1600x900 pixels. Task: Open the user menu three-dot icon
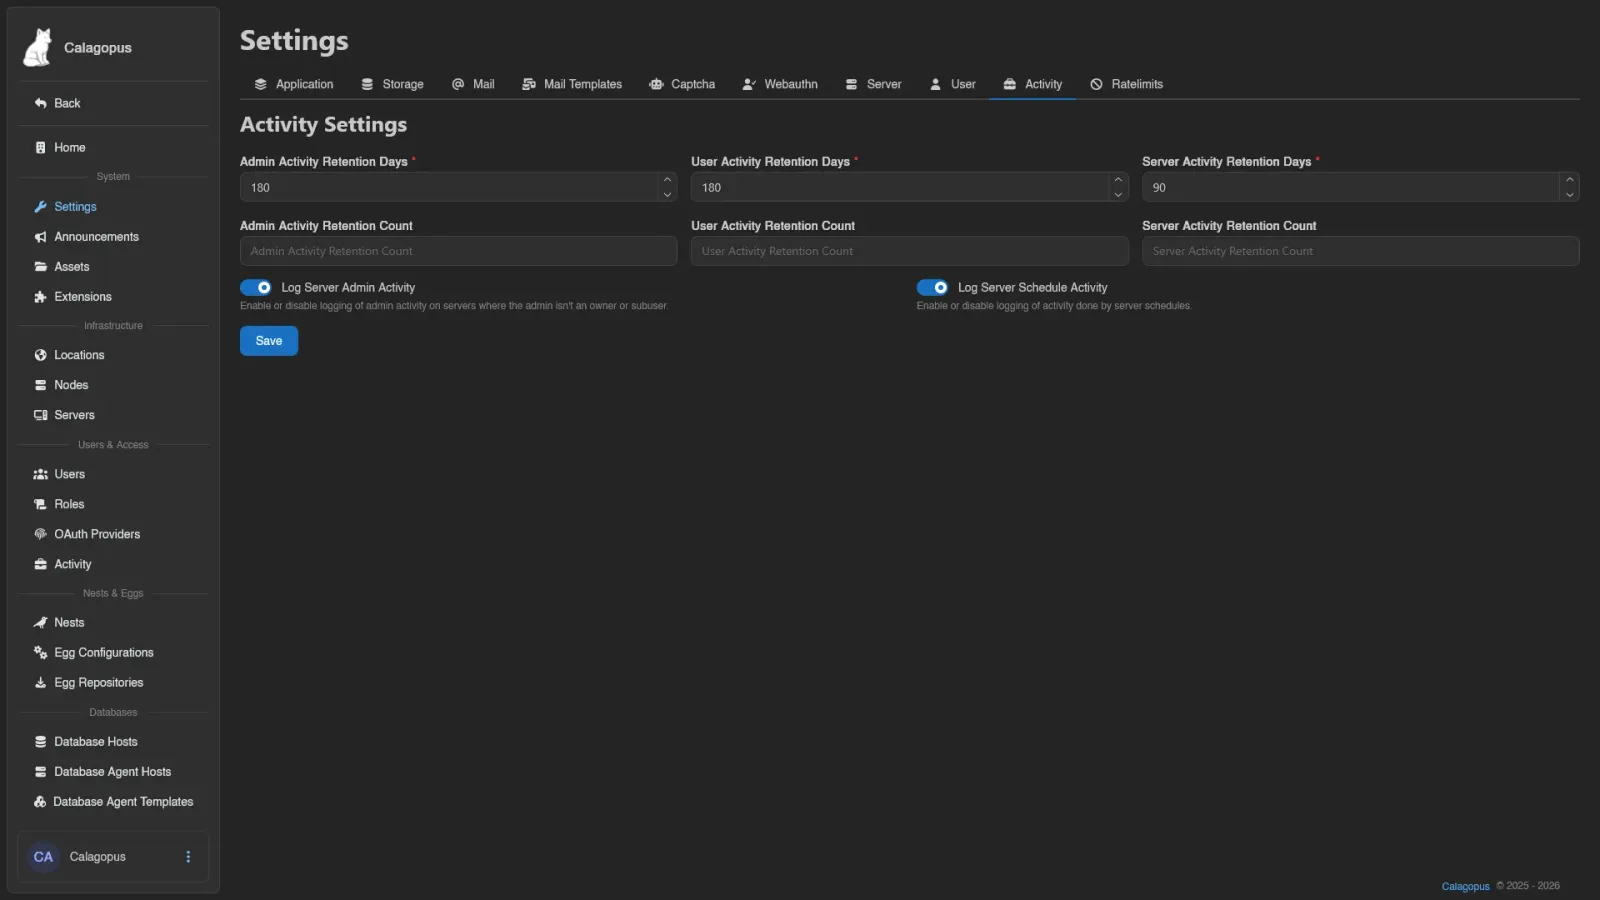[x=188, y=857]
